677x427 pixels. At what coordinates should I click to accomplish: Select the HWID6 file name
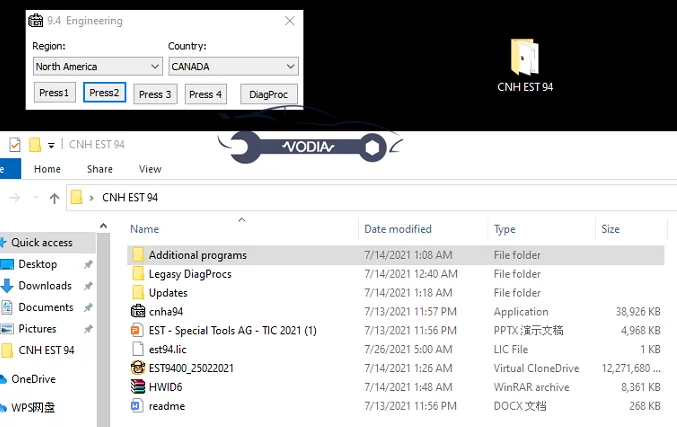point(165,387)
